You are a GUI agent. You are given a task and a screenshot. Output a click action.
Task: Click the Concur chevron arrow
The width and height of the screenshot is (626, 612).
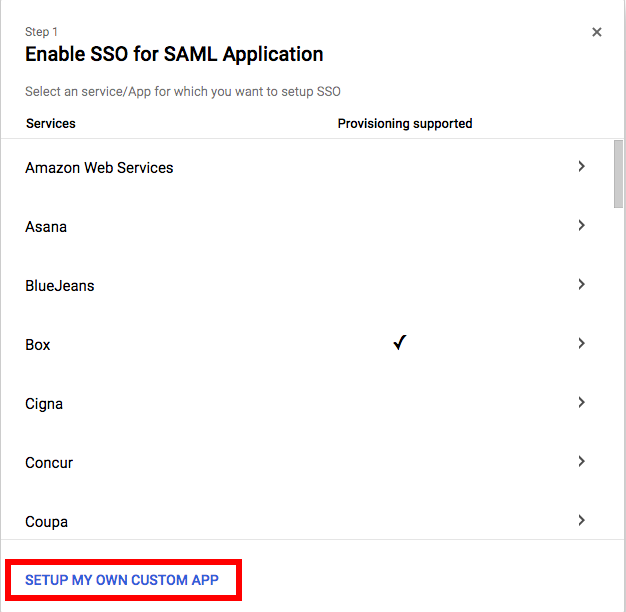pyautogui.click(x=581, y=462)
